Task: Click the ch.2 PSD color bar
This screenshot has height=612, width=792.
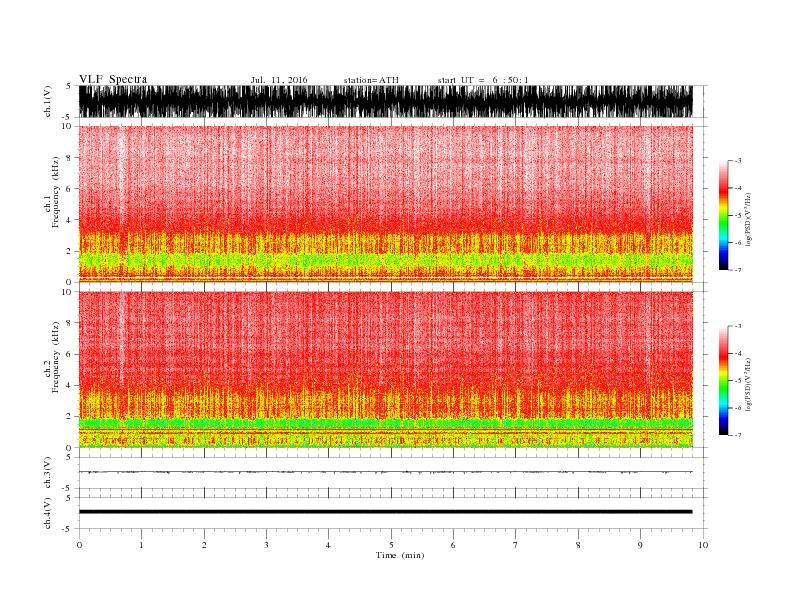Action: (x=723, y=380)
